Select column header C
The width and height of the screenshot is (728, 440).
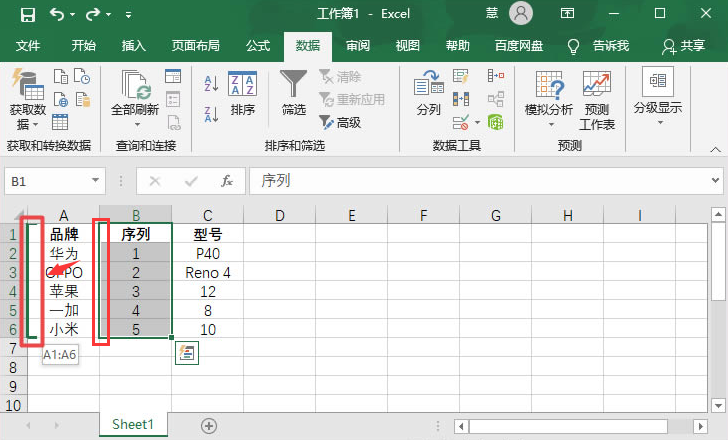click(x=208, y=215)
